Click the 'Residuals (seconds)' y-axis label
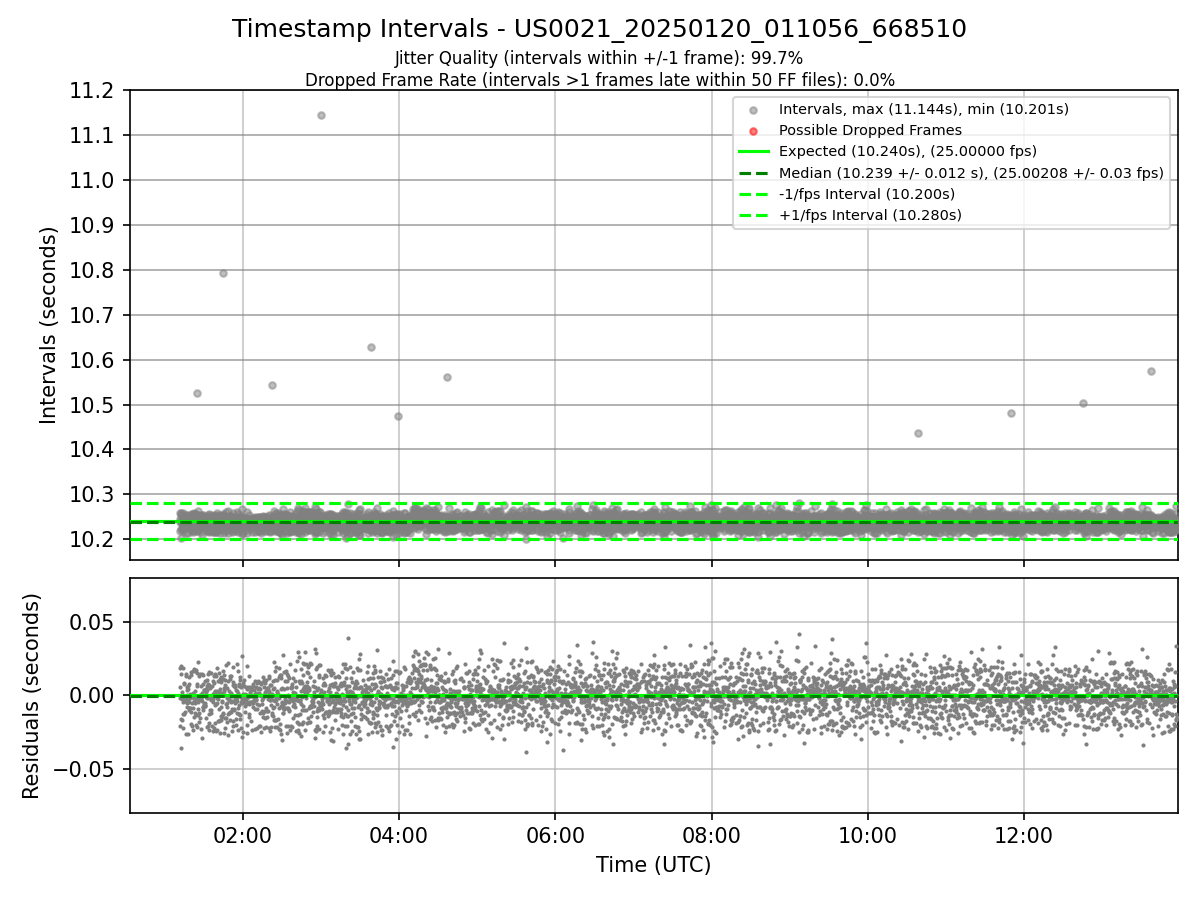Screen dimensions: 1200x900 (x=32, y=696)
